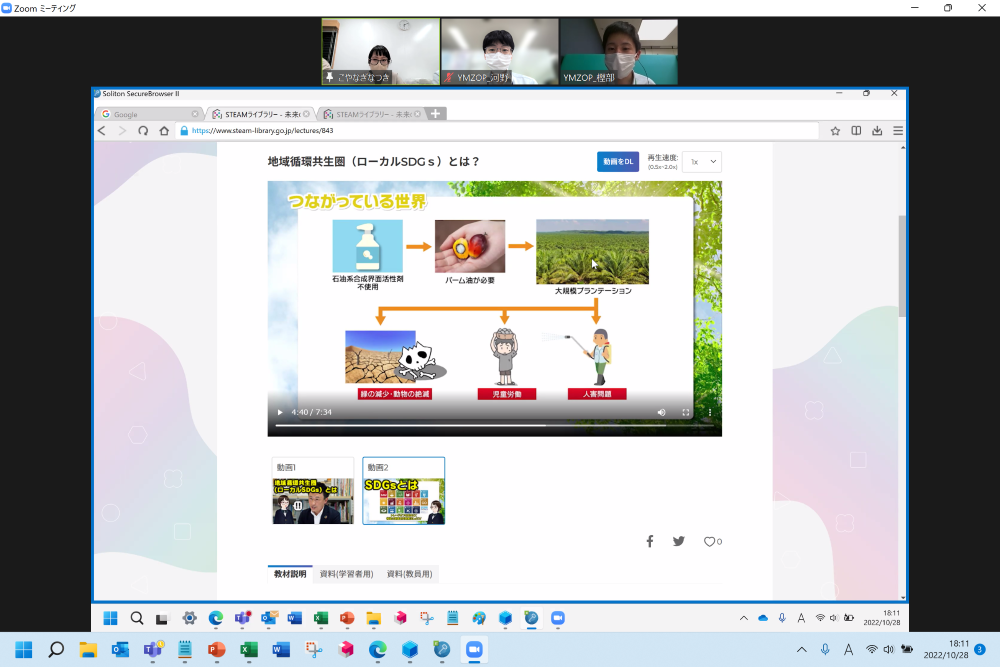Click Outlook on the shared screen taskbar

coord(268,618)
